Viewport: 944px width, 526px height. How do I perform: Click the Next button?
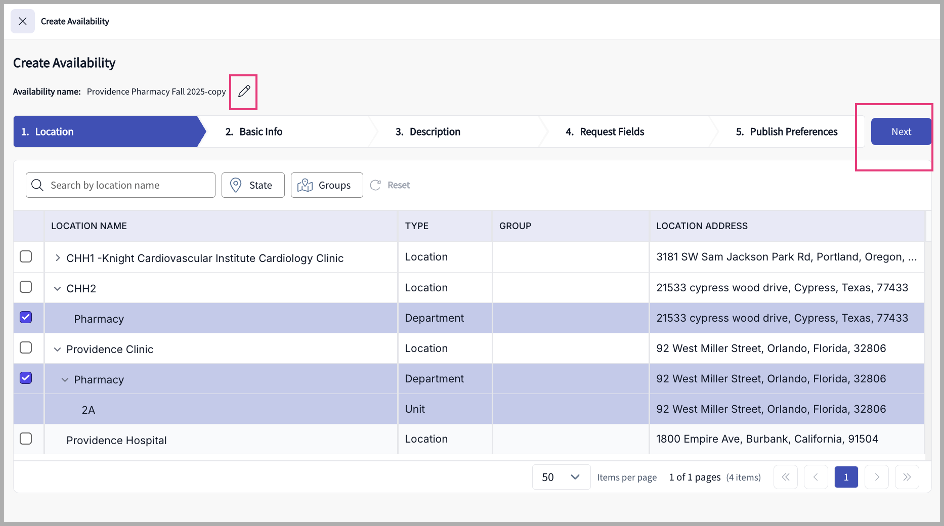click(900, 132)
